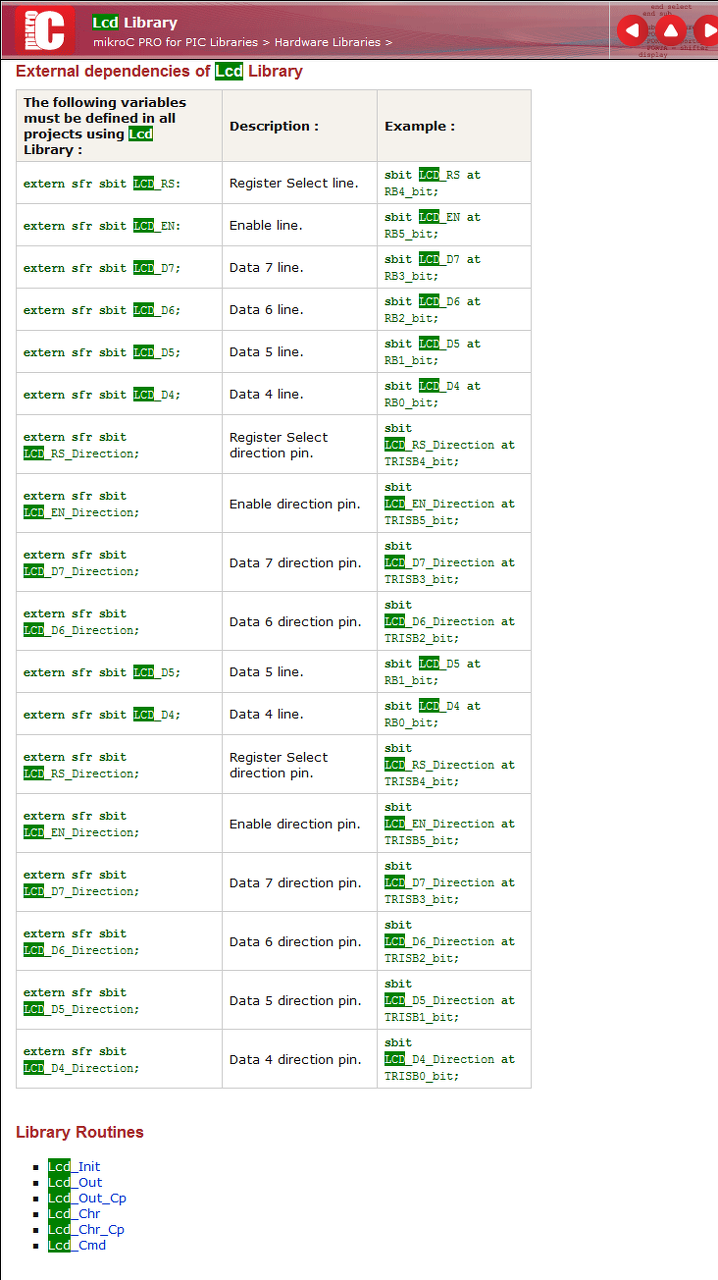The width and height of the screenshot is (718, 1280).
Task: Open the Lcd_Init routine link
Action: 74,1167
